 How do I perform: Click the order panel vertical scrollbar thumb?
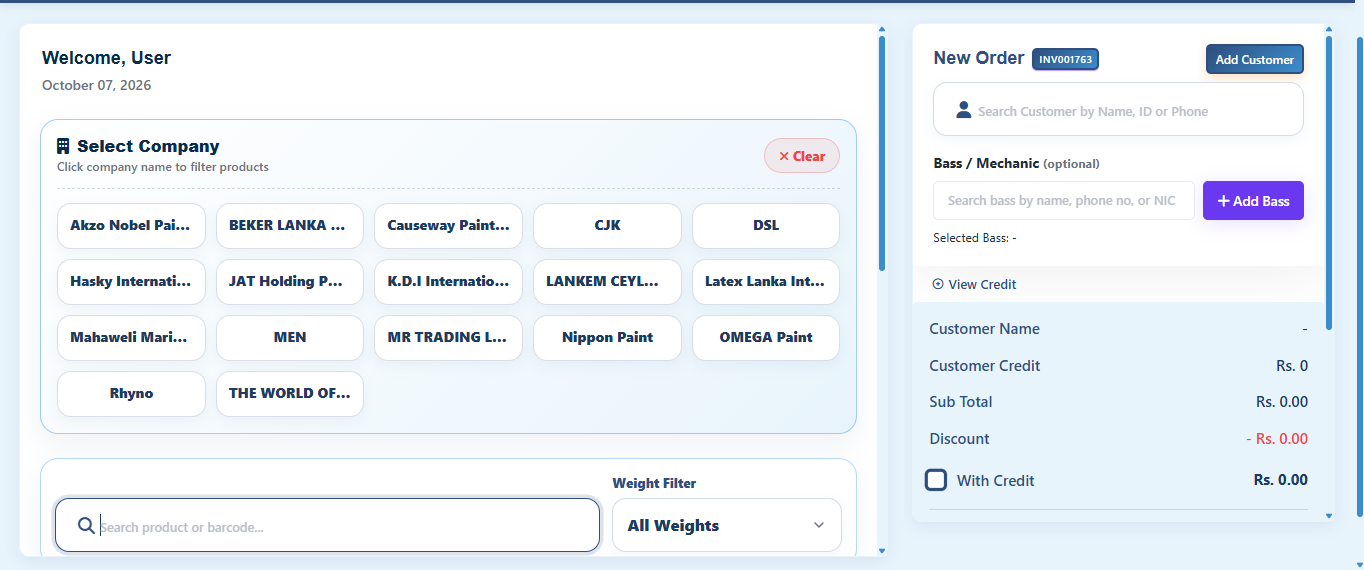click(1329, 183)
